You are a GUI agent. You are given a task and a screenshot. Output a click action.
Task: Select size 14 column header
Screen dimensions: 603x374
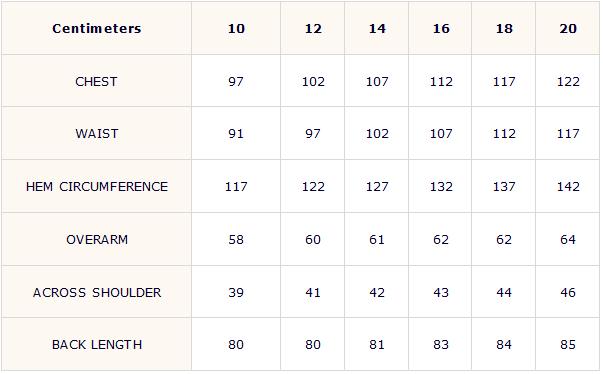click(x=377, y=28)
